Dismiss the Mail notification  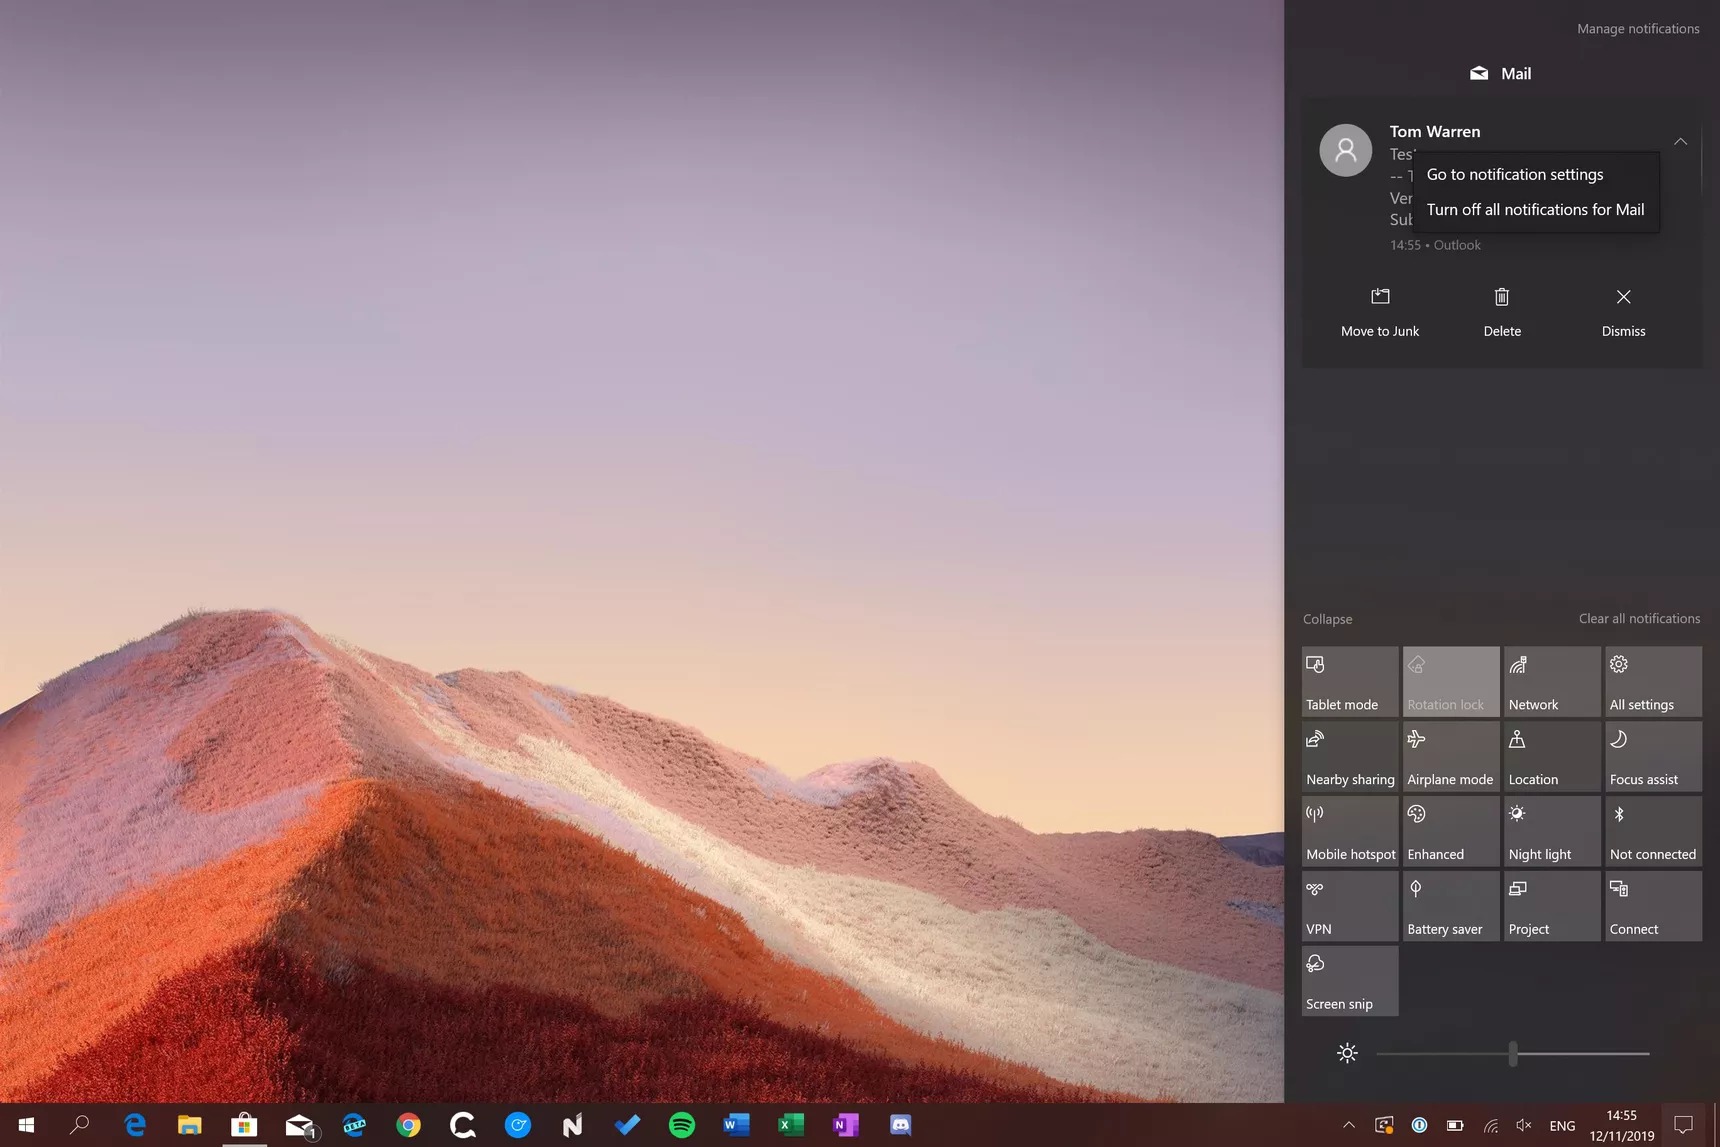(1622, 311)
